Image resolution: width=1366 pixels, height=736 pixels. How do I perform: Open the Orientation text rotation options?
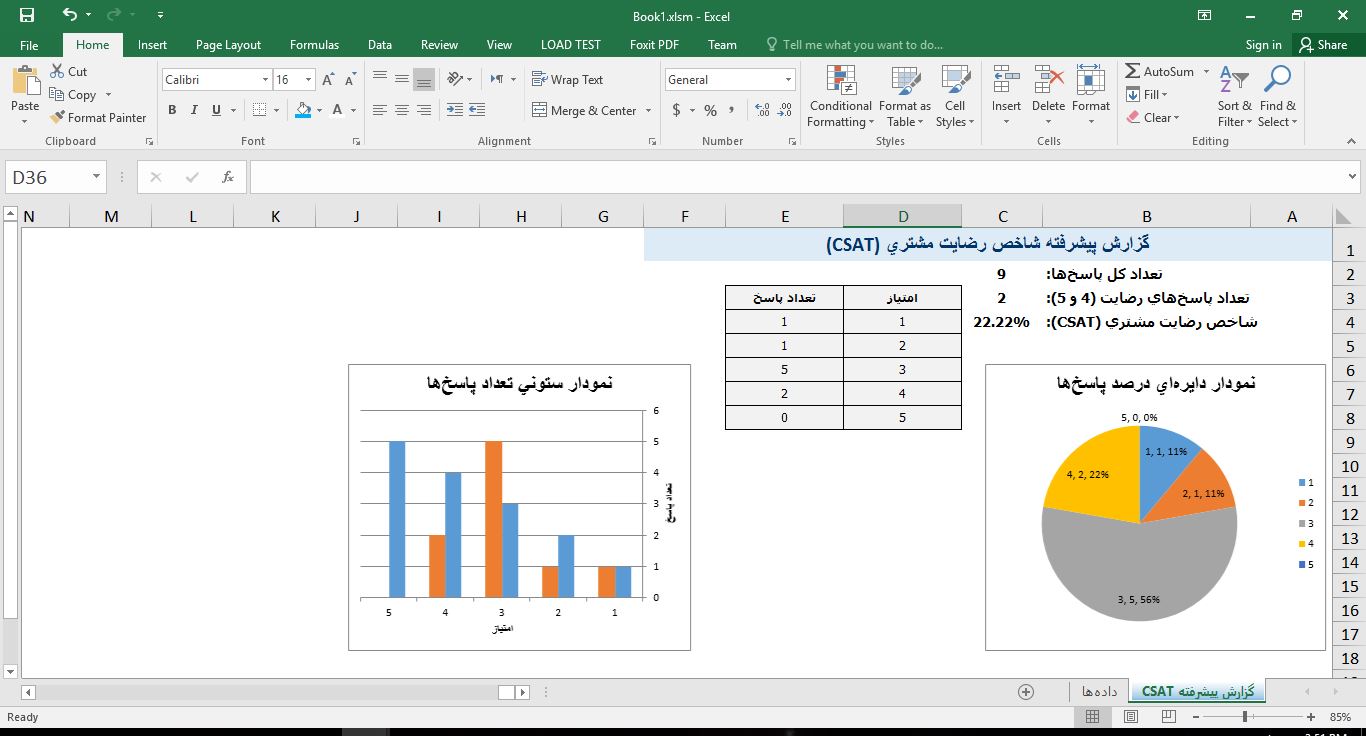(x=460, y=79)
